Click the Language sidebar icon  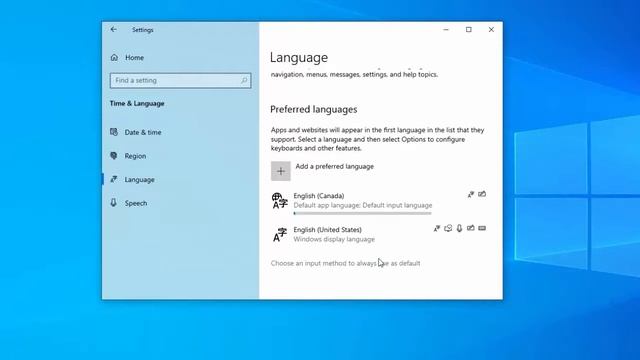click(114, 179)
